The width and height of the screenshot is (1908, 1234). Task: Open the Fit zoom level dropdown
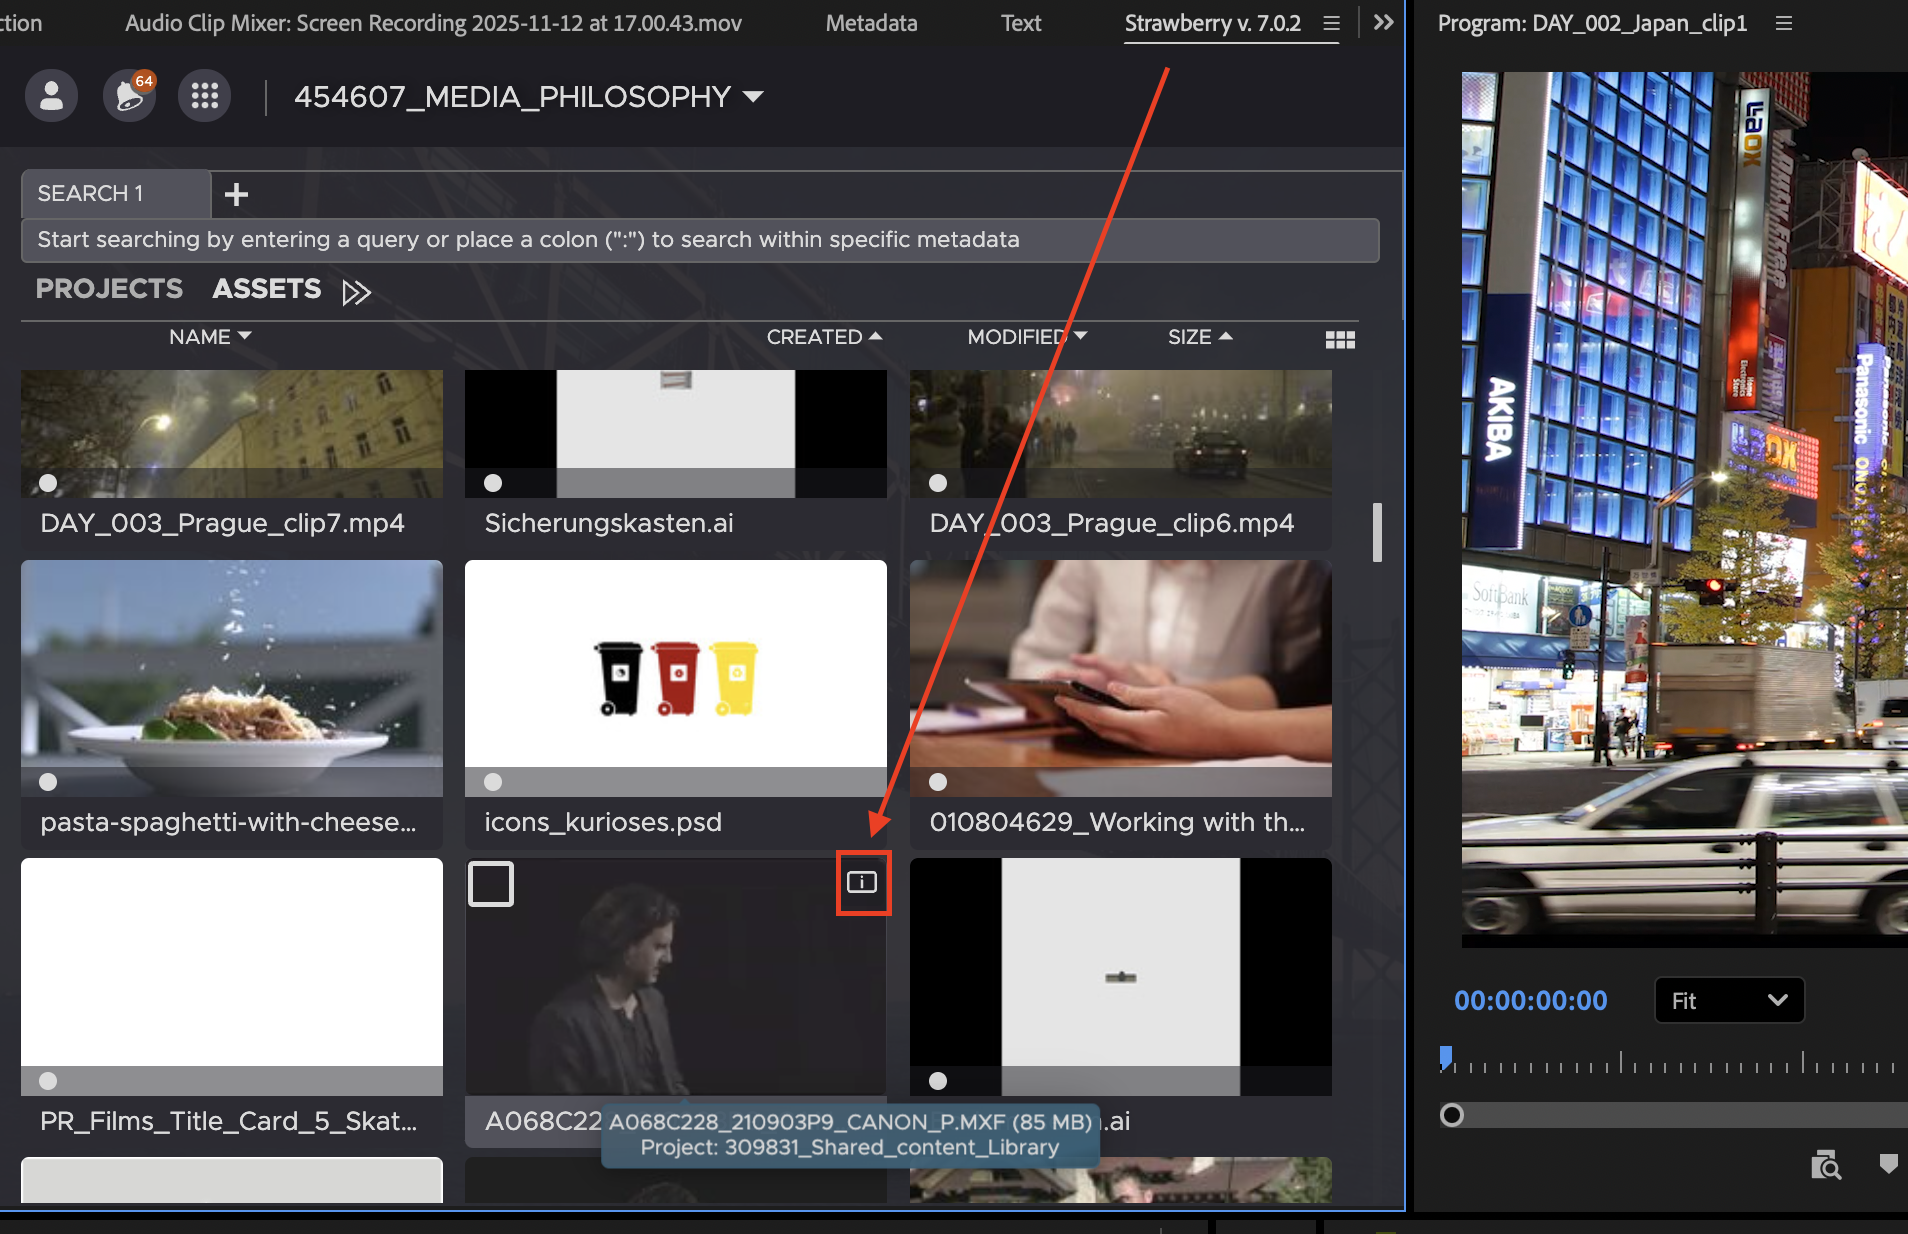click(1729, 1001)
